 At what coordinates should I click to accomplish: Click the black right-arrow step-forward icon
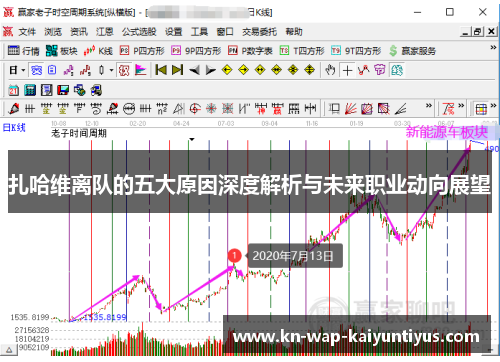point(211,70)
